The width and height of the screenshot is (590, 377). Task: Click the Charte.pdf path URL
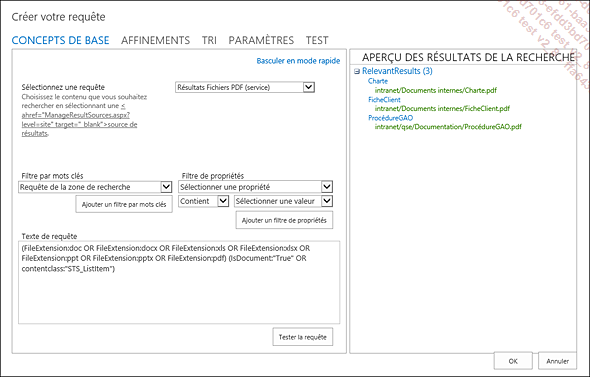pyautogui.click(x=436, y=90)
